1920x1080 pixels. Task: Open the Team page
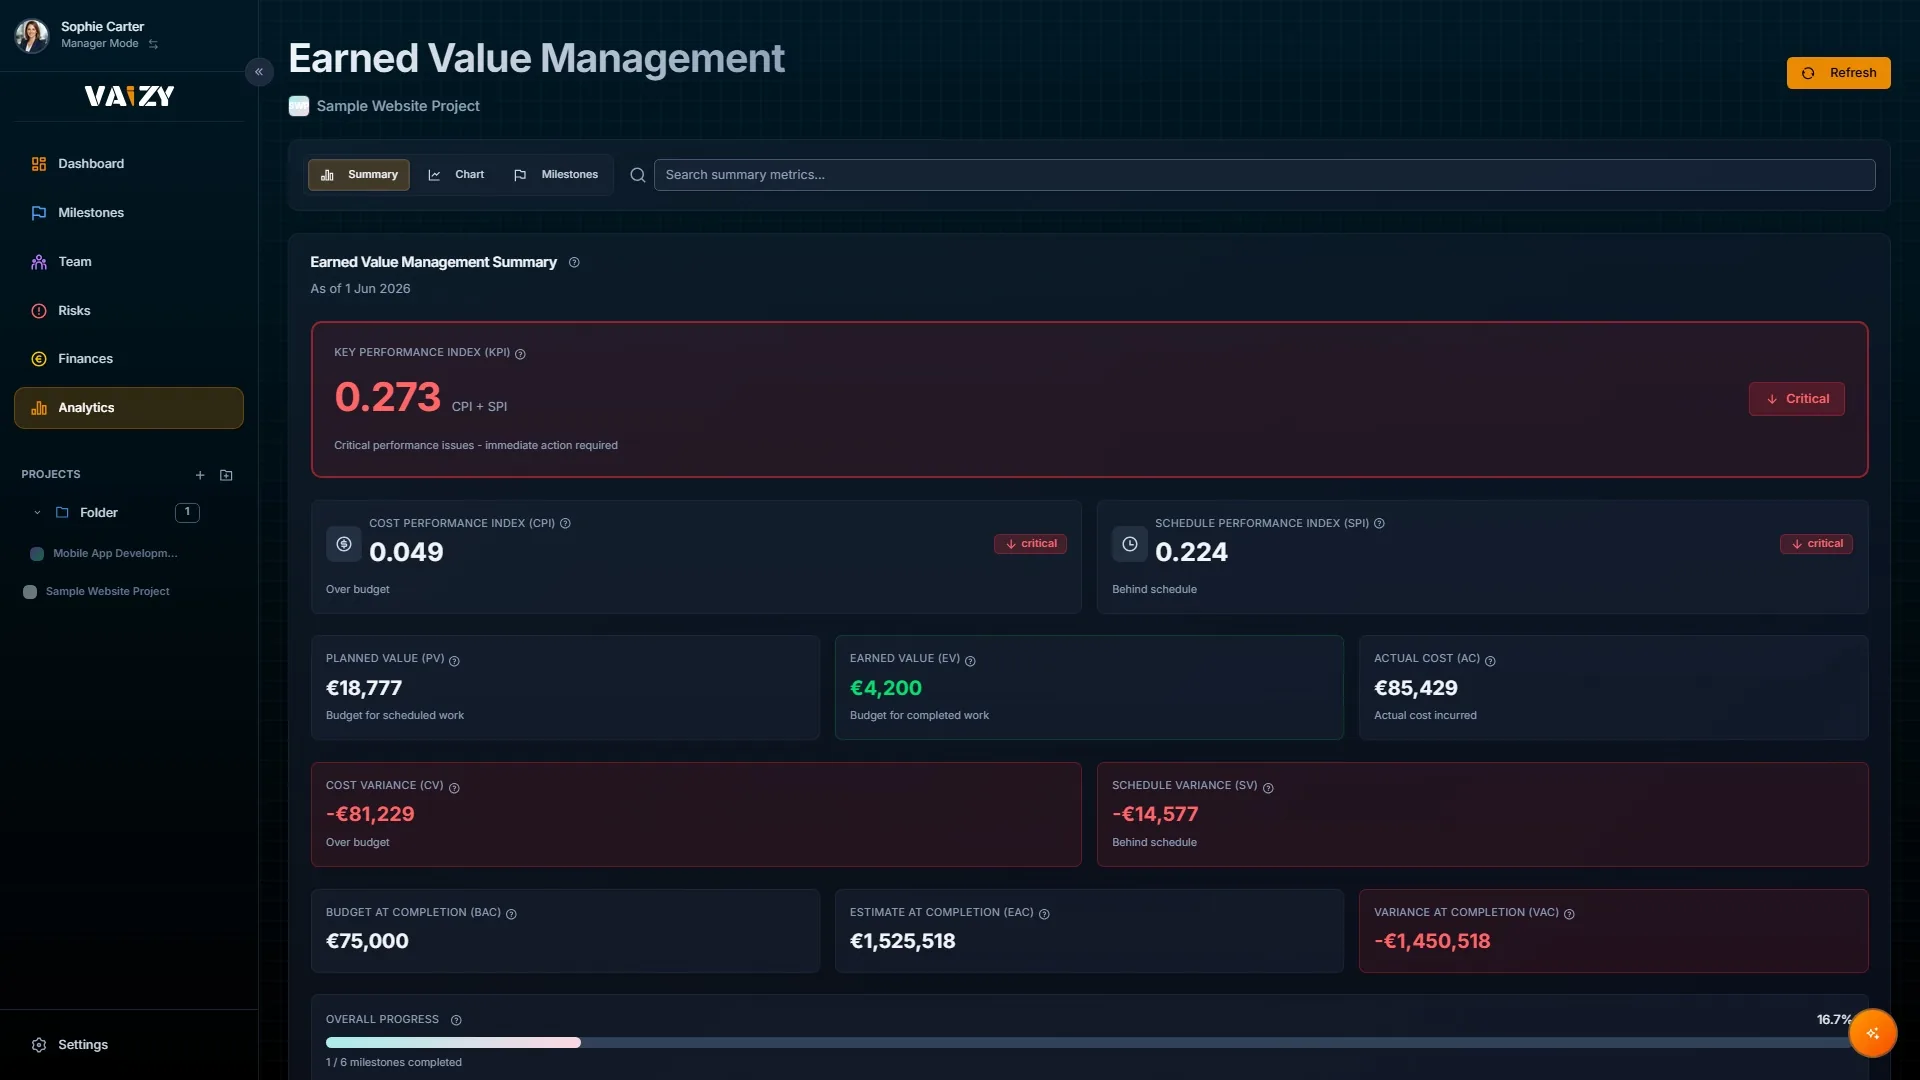click(x=129, y=262)
